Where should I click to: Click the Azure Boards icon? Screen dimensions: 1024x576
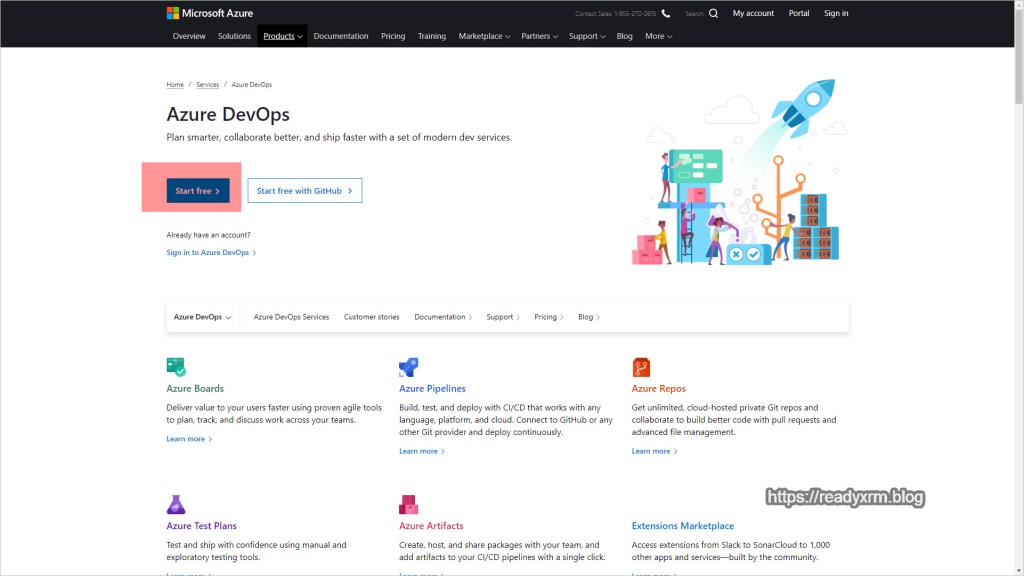pyautogui.click(x=176, y=367)
